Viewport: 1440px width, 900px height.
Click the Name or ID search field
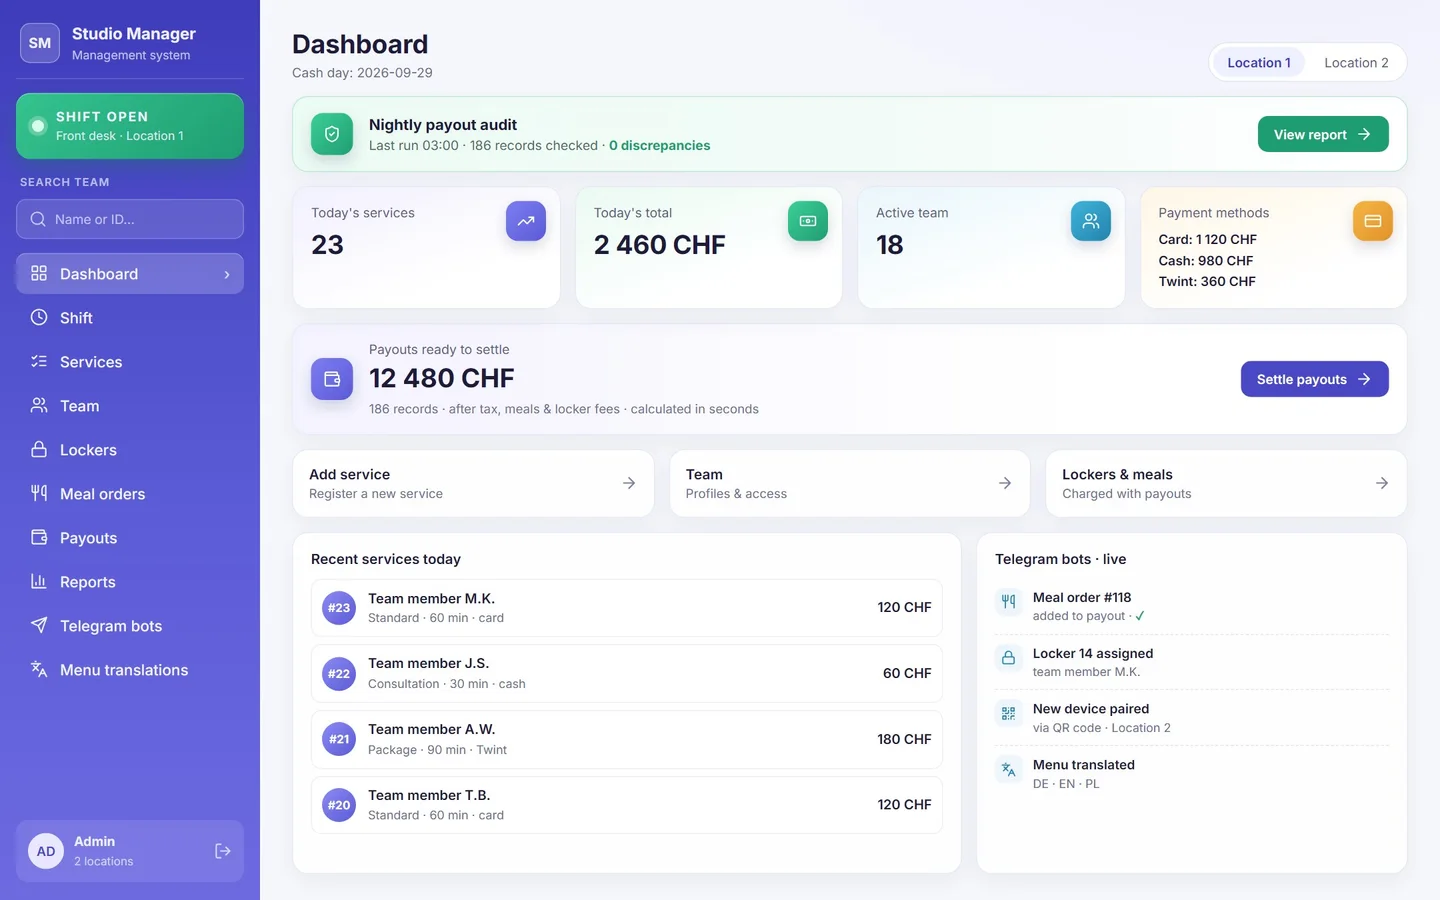click(x=130, y=219)
